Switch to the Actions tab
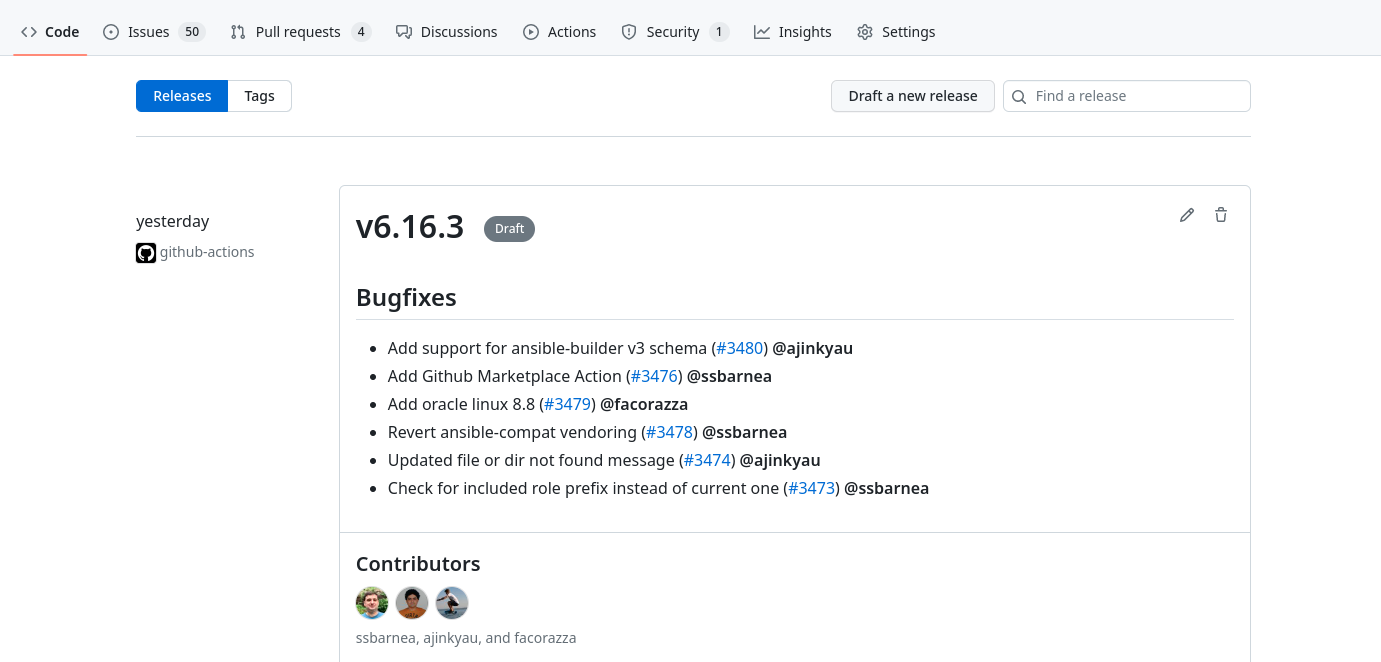Viewport: 1381px width, 662px height. (560, 32)
